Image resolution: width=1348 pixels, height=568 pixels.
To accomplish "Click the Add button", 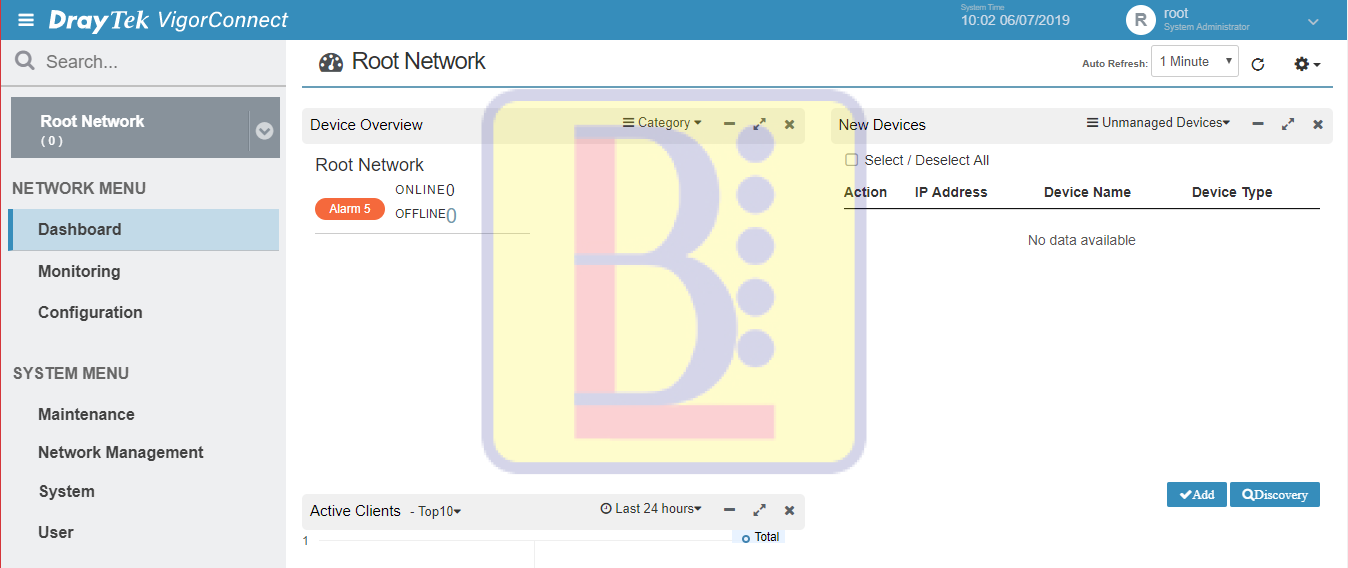I will click(1196, 495).
